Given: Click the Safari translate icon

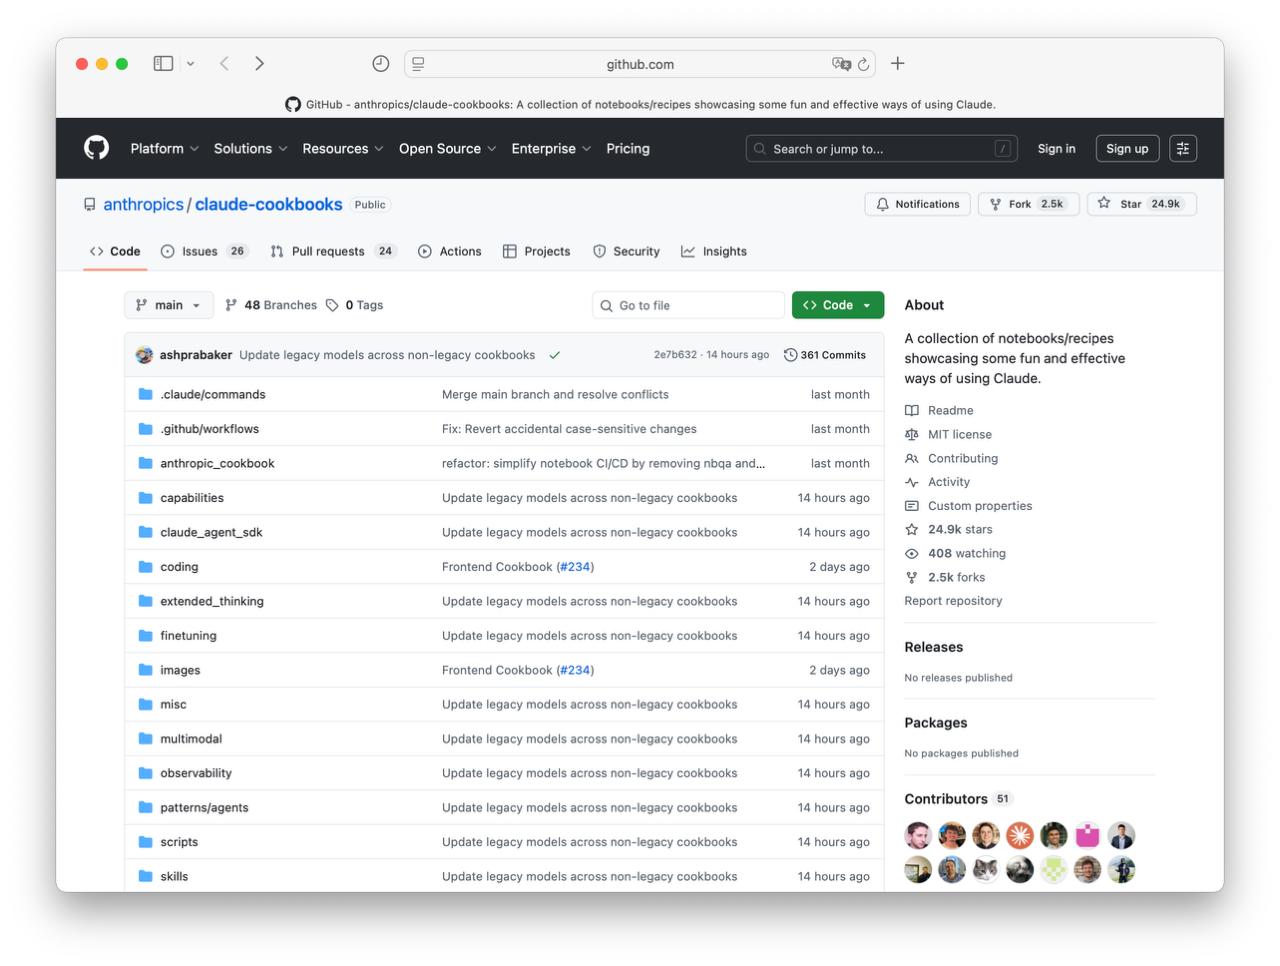Looking at the screenshot, I should tap(841, 64).
